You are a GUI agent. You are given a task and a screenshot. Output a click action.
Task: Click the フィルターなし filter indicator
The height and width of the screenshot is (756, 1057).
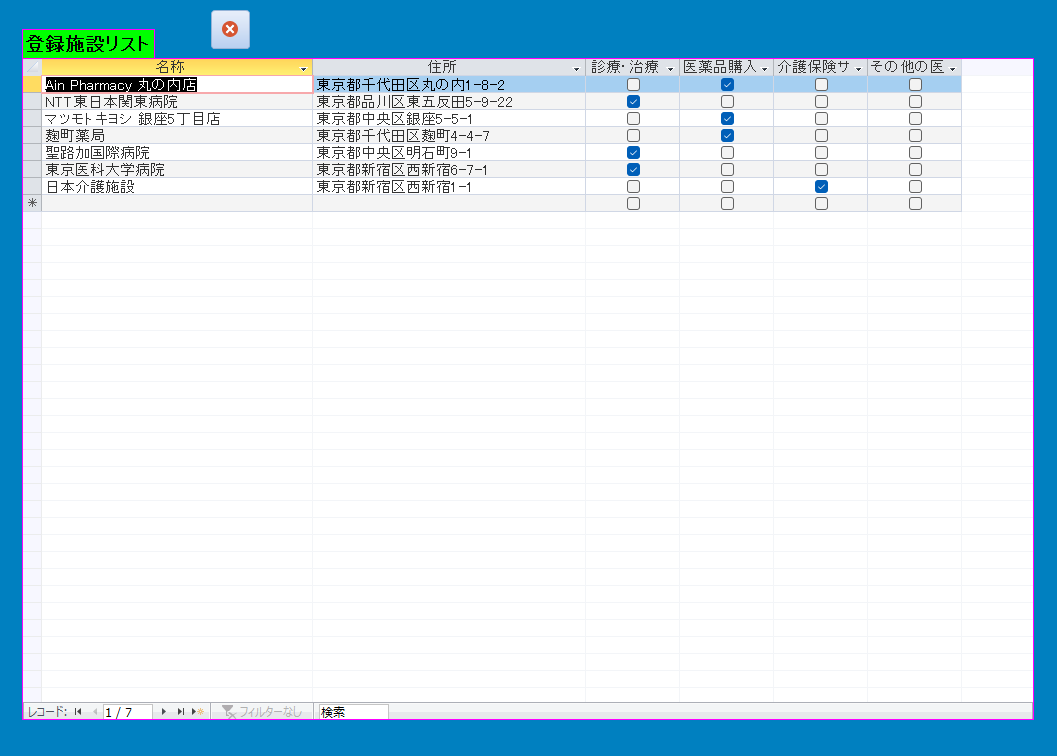(x=262, y=712)
